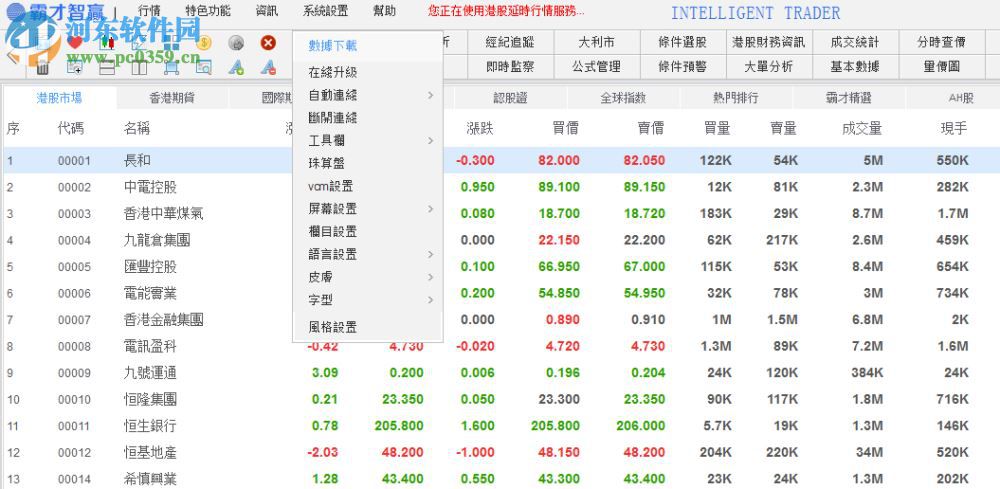Click the 成交統計 button

[x=855, y=43]
